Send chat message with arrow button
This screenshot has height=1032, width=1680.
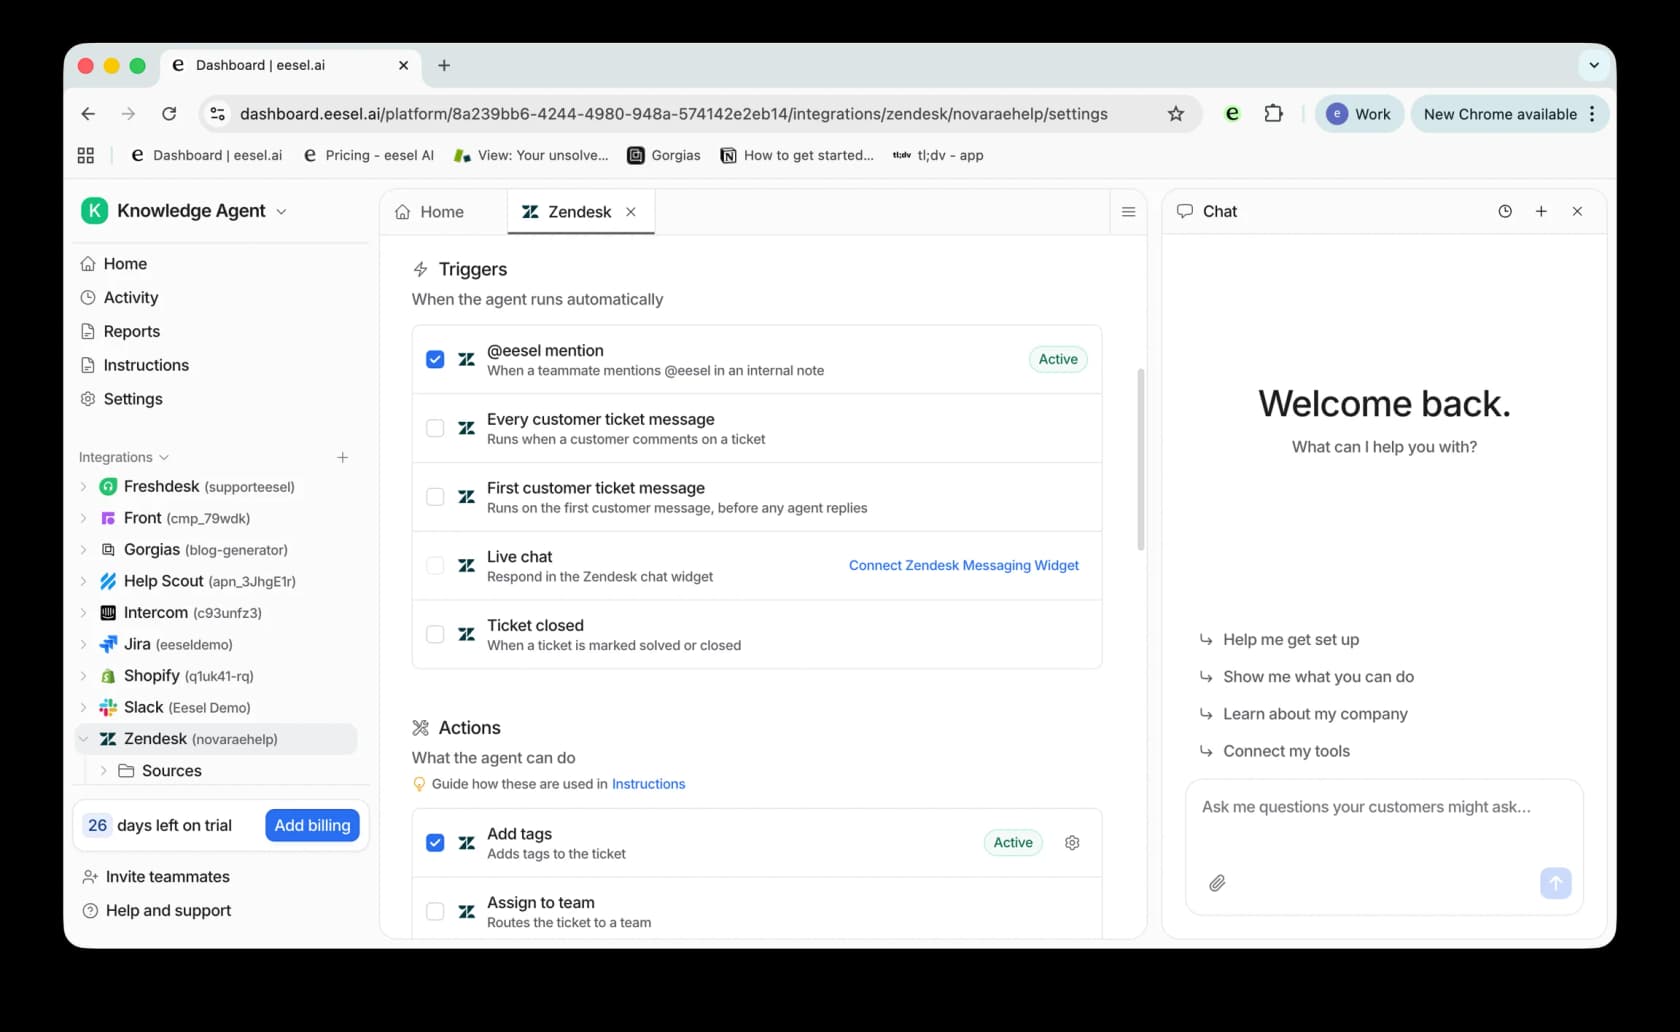(1555, 883)
